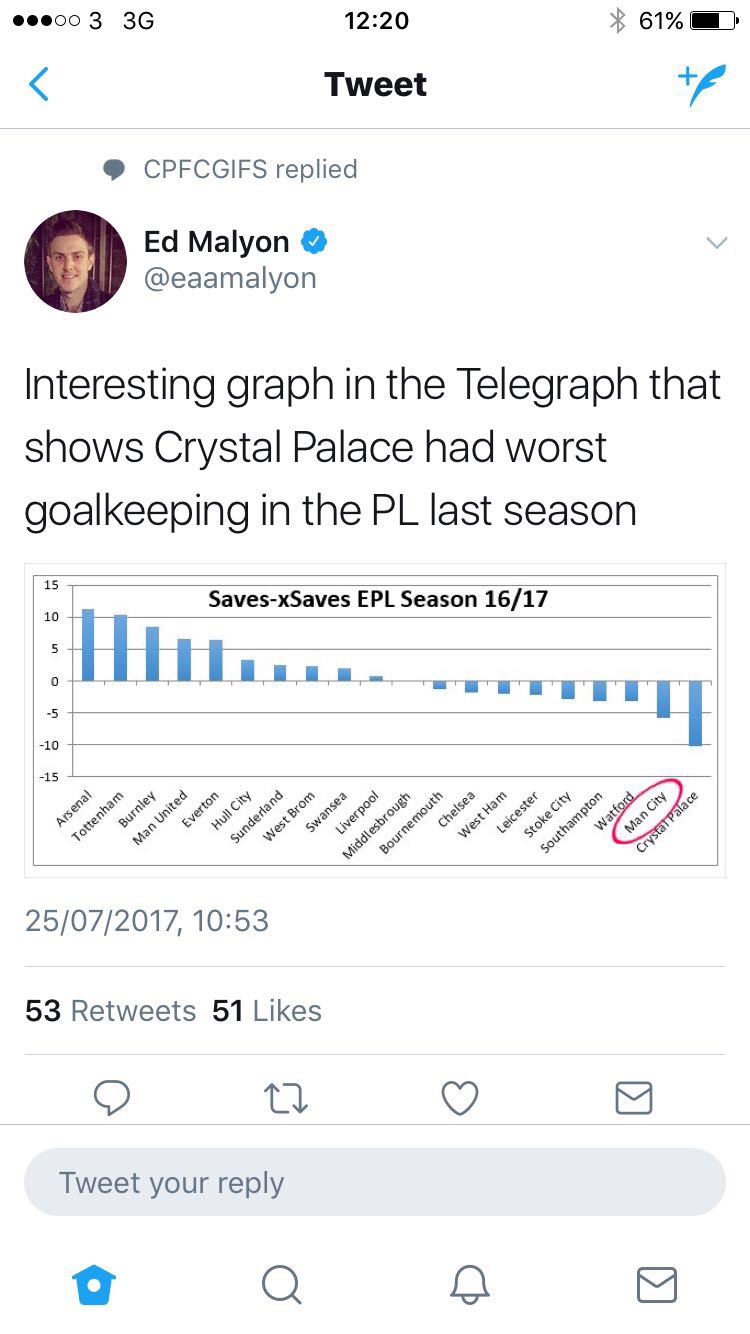Open the Notifications bell tab
Viewport: 750px width, 1334px height.
469,1284
